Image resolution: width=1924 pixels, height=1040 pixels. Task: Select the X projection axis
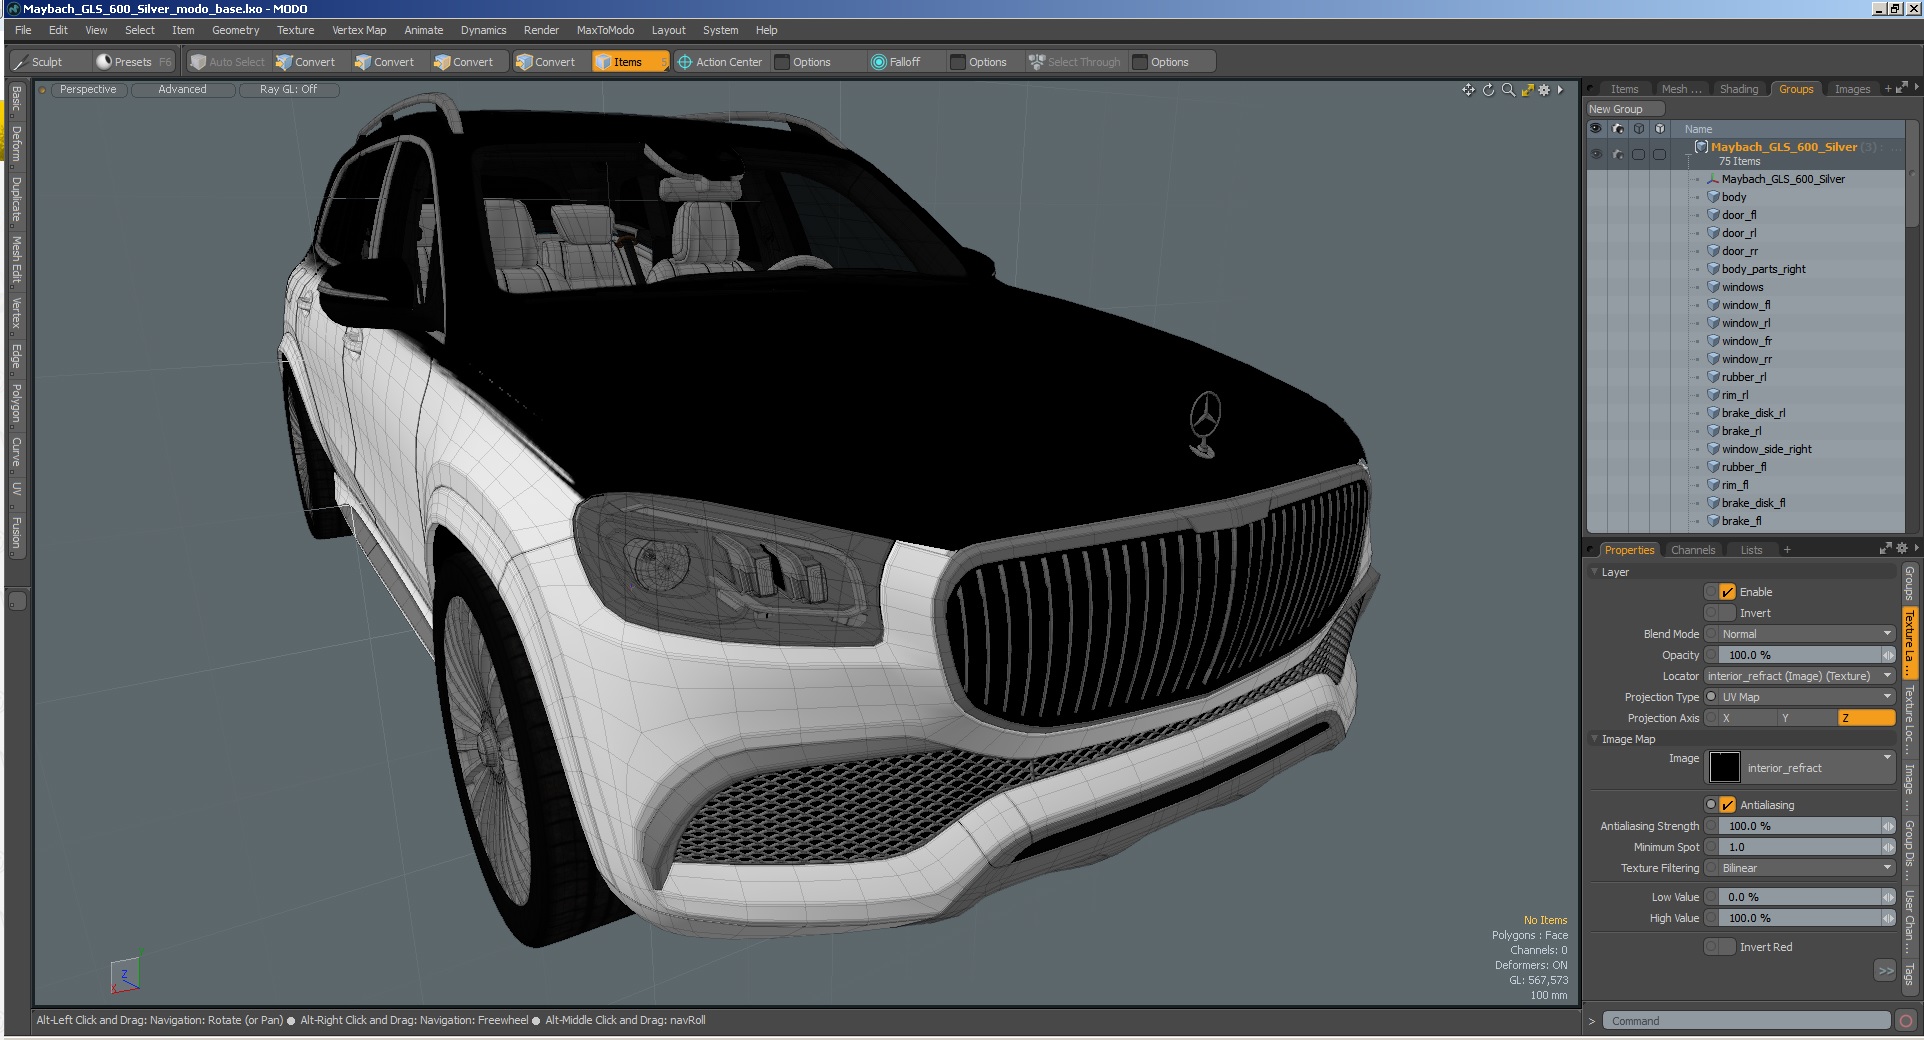[1747, 718]
